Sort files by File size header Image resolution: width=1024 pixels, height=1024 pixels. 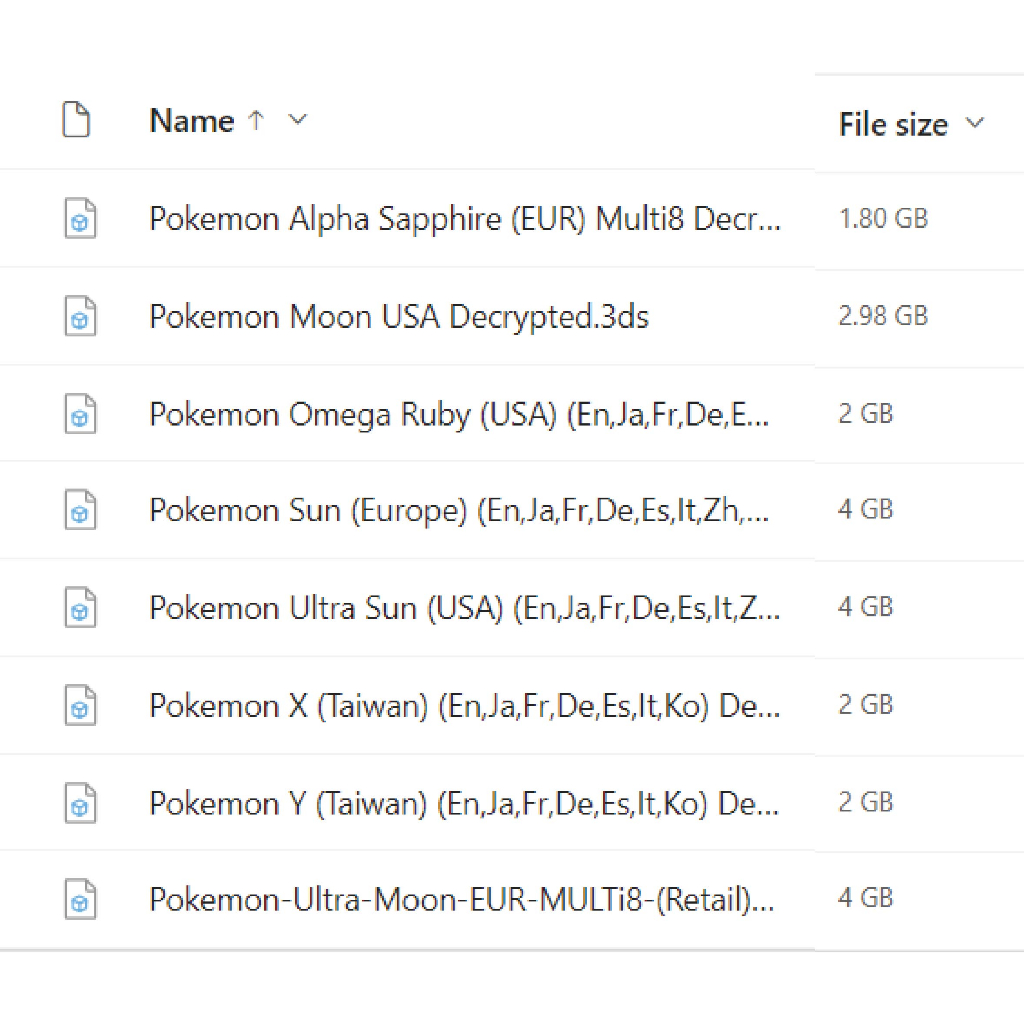point(893,125)
